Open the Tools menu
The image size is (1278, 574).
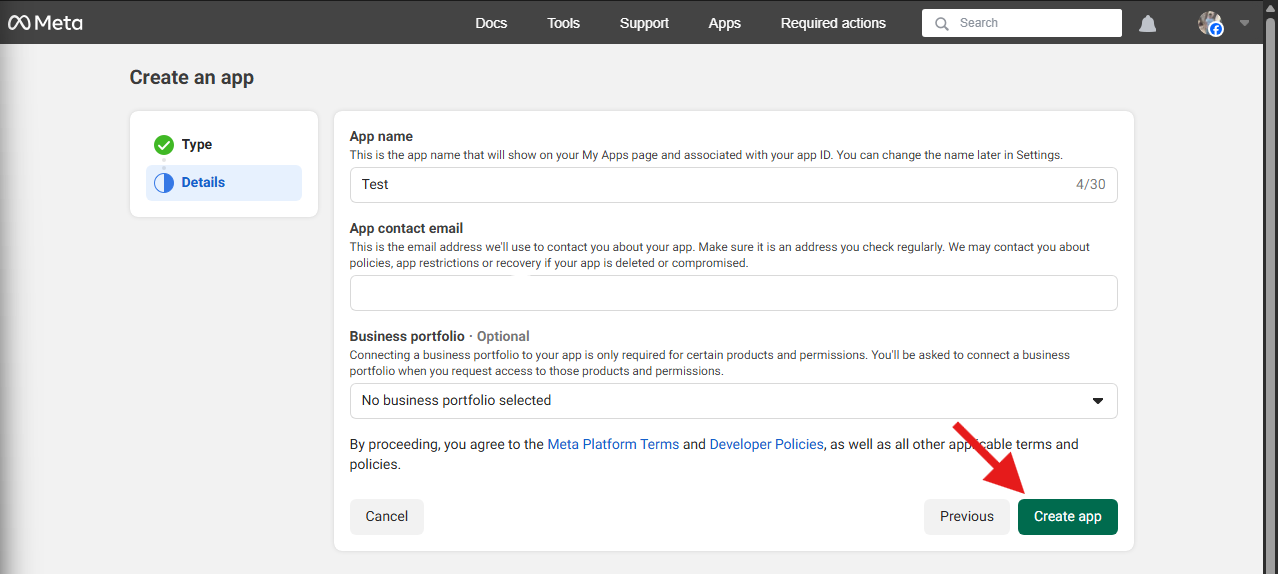pyautogui.click(x=563, y=23)
